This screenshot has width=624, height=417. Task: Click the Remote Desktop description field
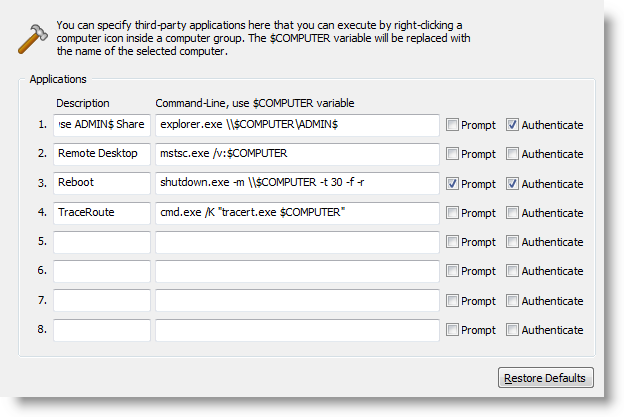(102, 154)
